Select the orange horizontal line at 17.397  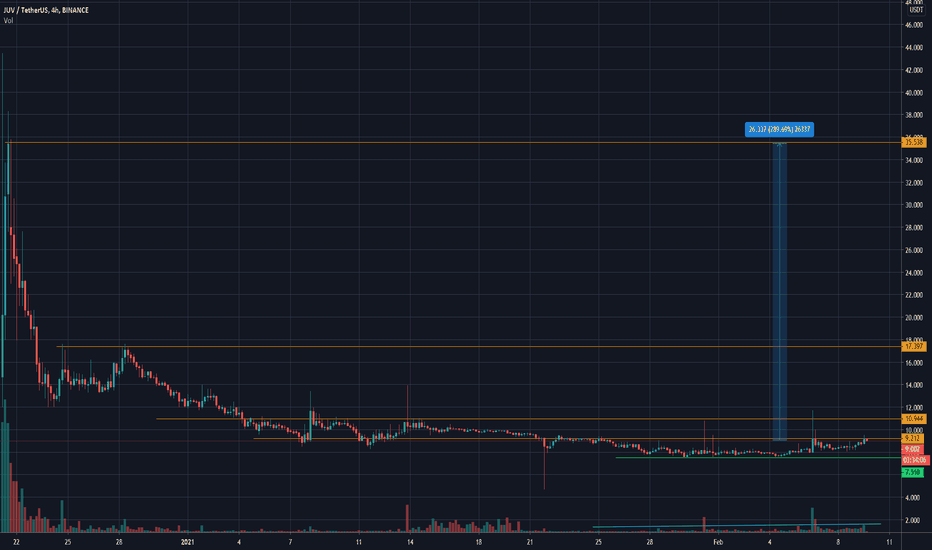click(478, 346)
